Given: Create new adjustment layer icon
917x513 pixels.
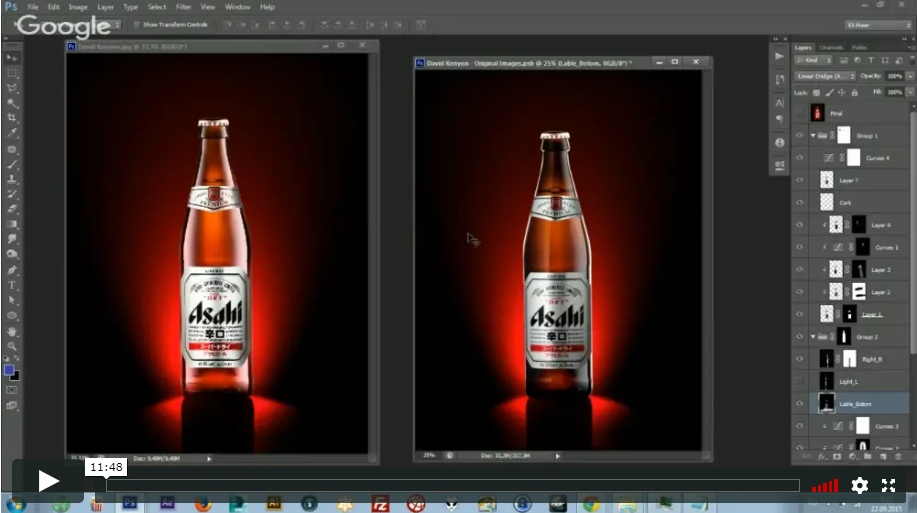Looking at the screenshot, I should (x=852, y=456).
